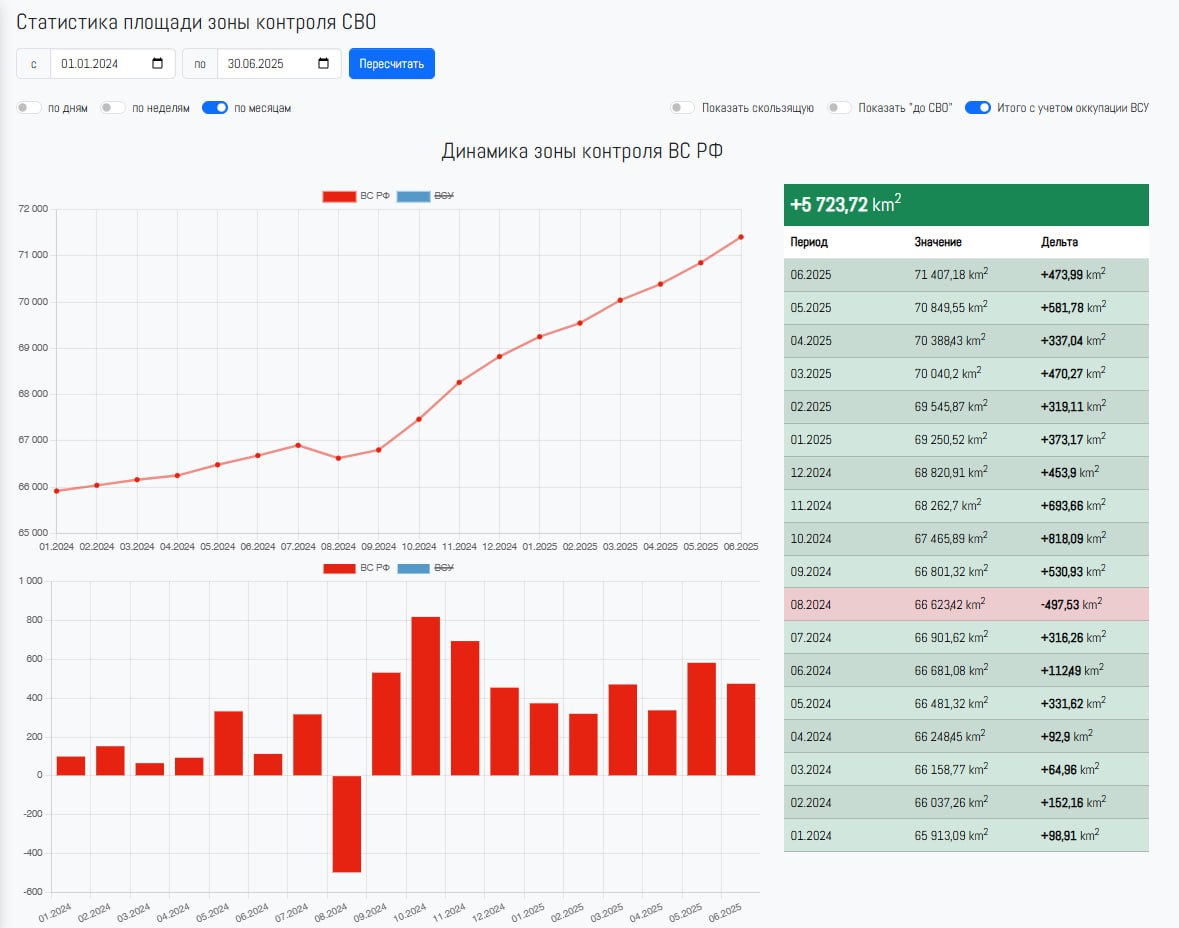Toggle ВС РФ legend swatch in bar chart
The width and height of the screenshot is (1179, 928).
tap(338, 568)
